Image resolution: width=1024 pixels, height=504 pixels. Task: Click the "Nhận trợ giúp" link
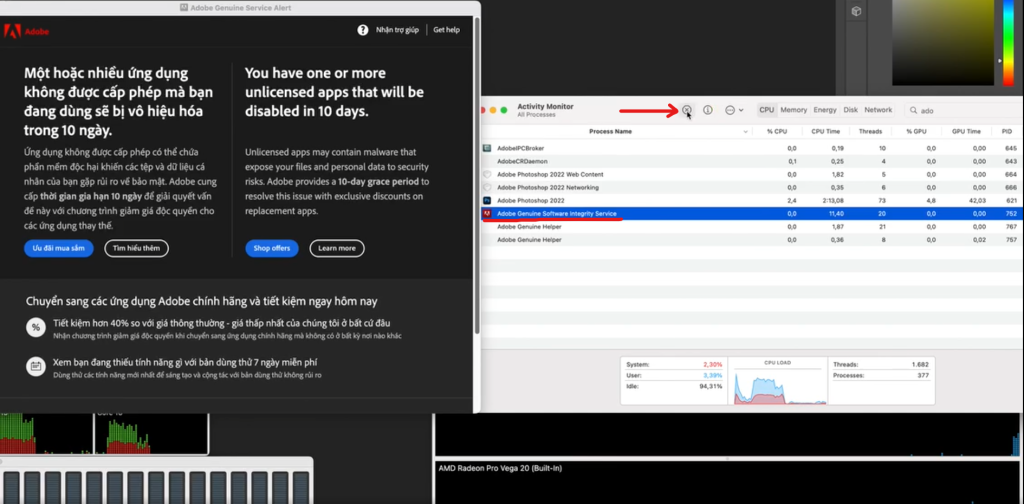(x=397, y=30)
